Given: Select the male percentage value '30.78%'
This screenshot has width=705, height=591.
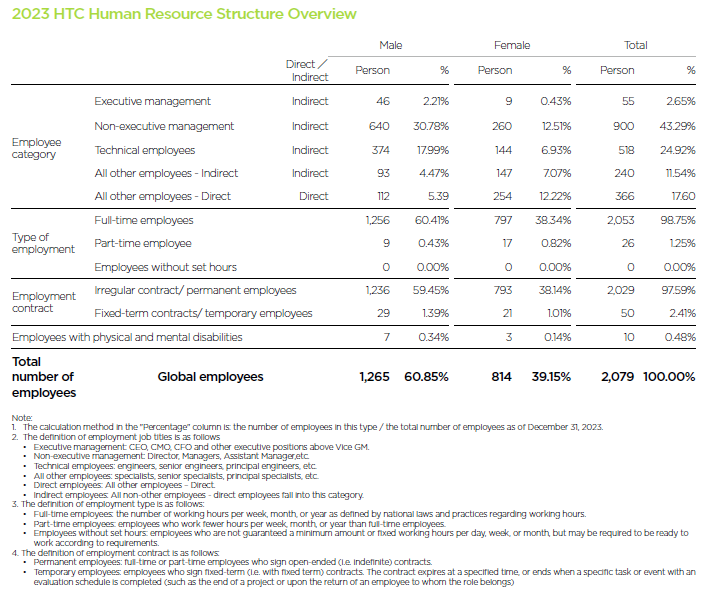Looking at the screenshot, I should (431, 126).
